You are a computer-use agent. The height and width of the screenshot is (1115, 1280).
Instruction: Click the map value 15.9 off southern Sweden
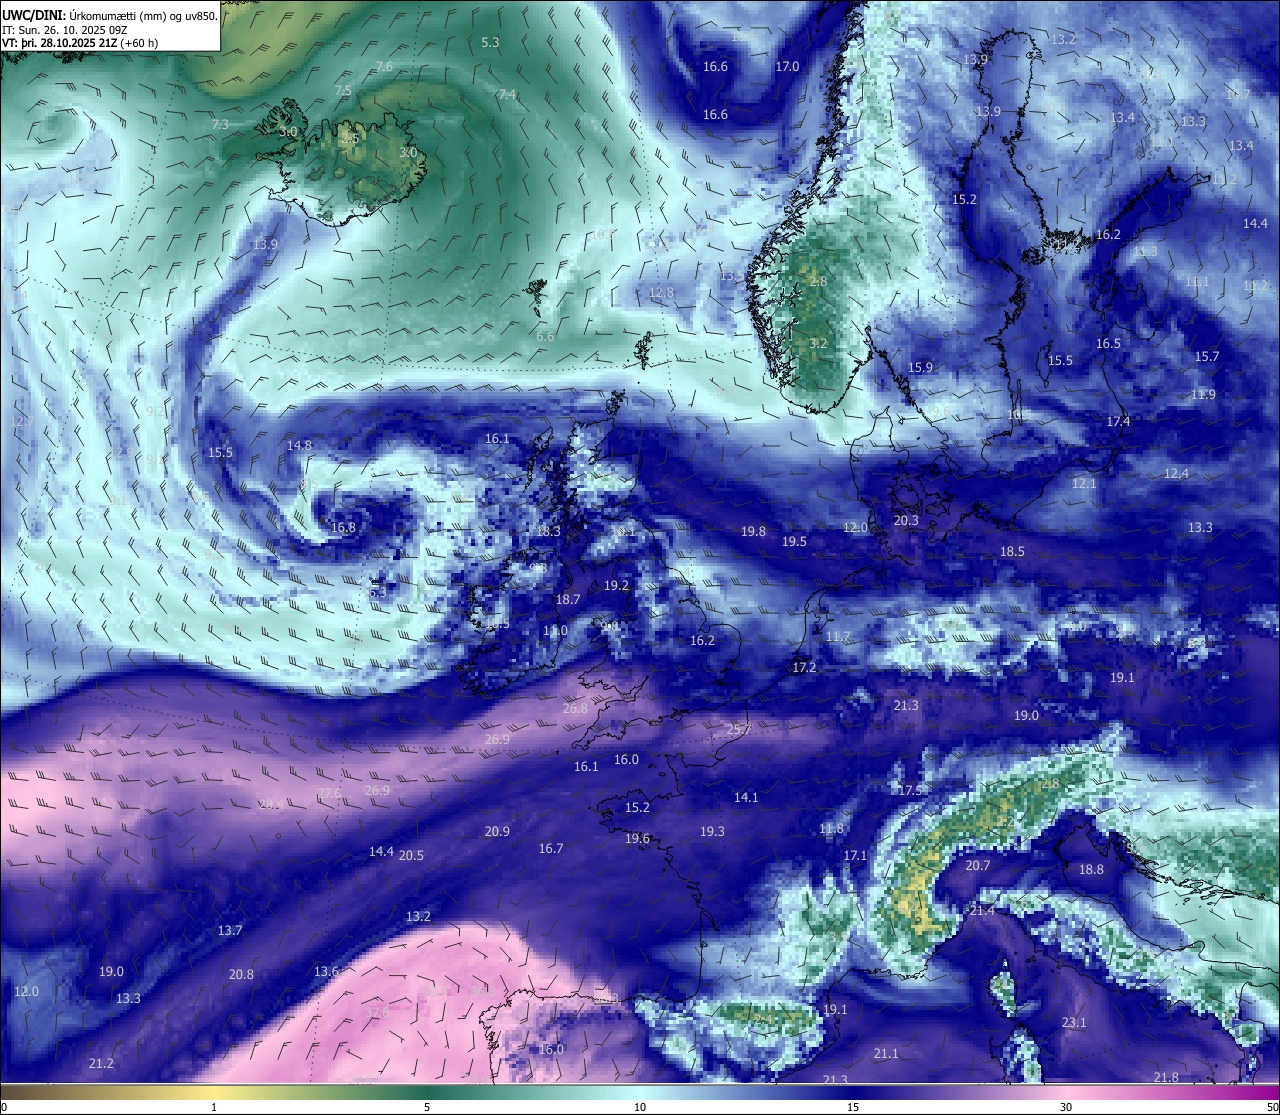(920, 367)
